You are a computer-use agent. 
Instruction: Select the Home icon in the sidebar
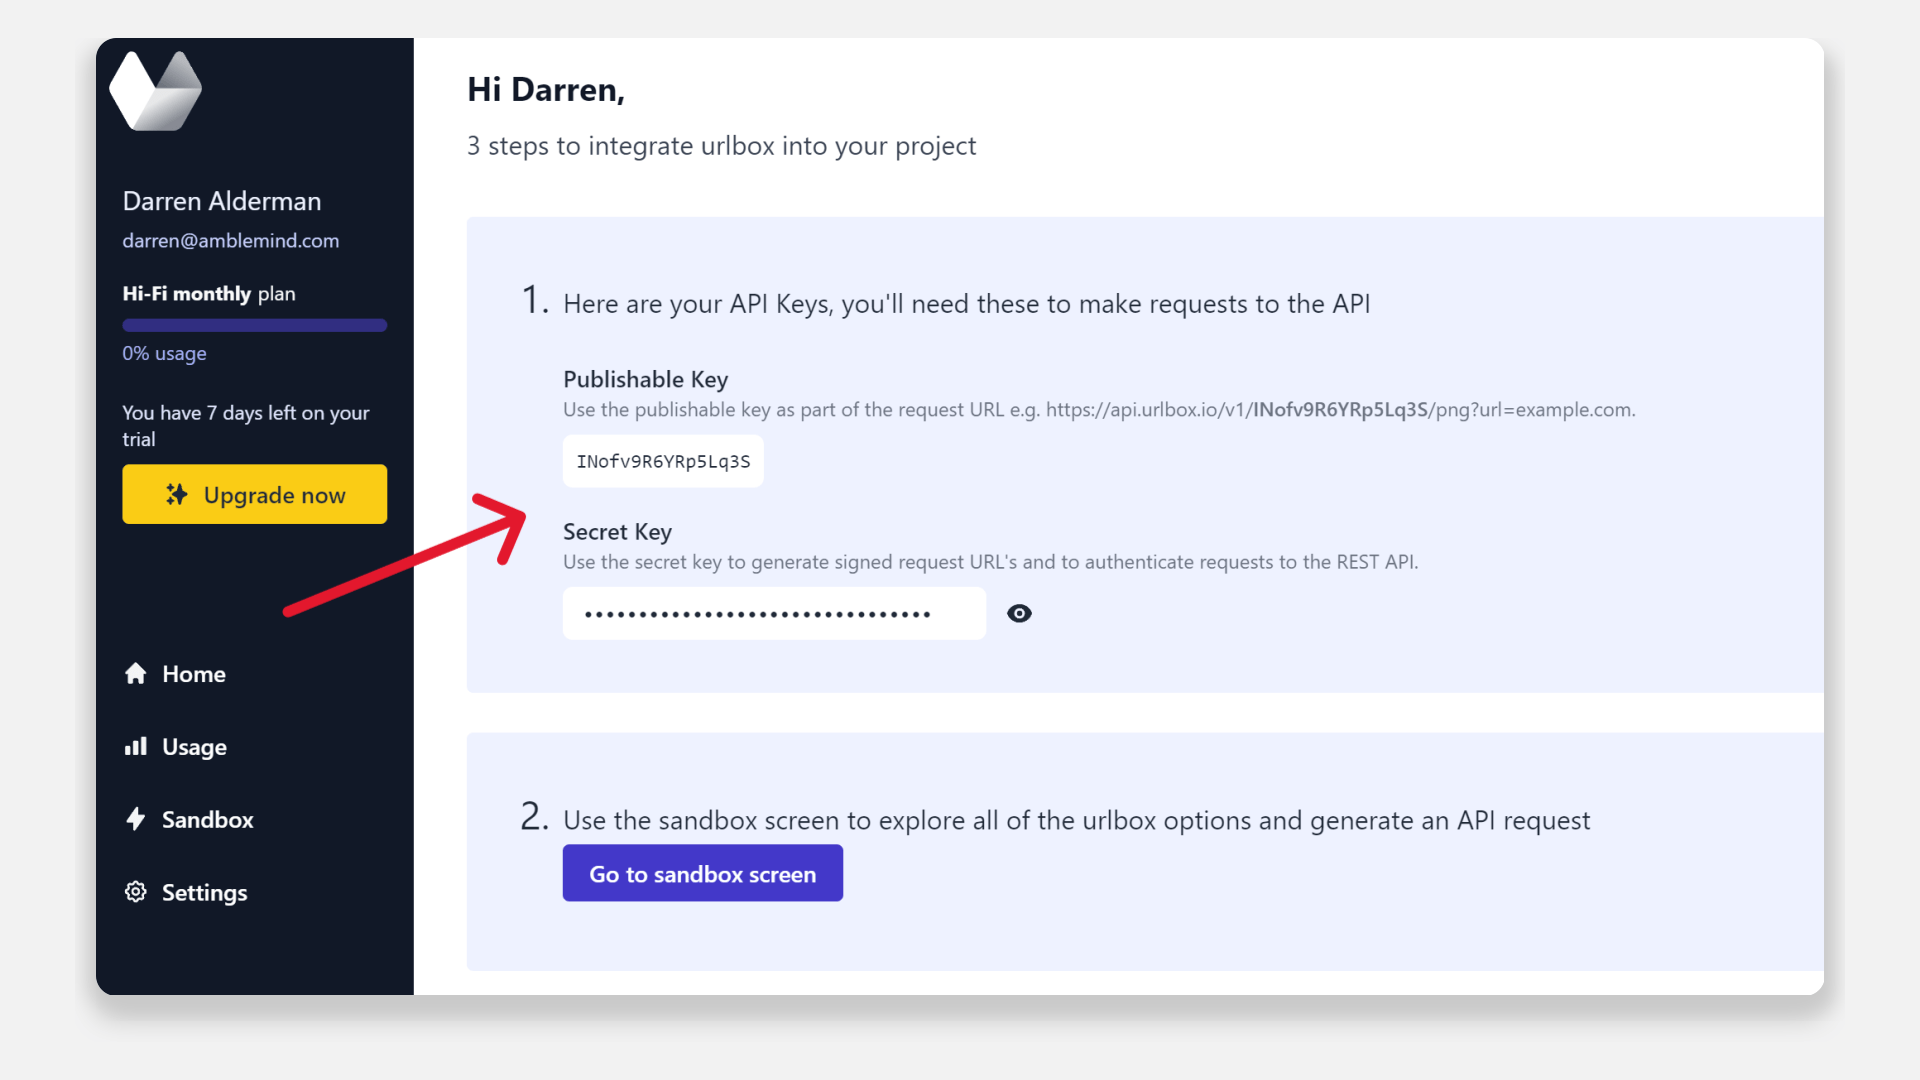pos(135,674)
